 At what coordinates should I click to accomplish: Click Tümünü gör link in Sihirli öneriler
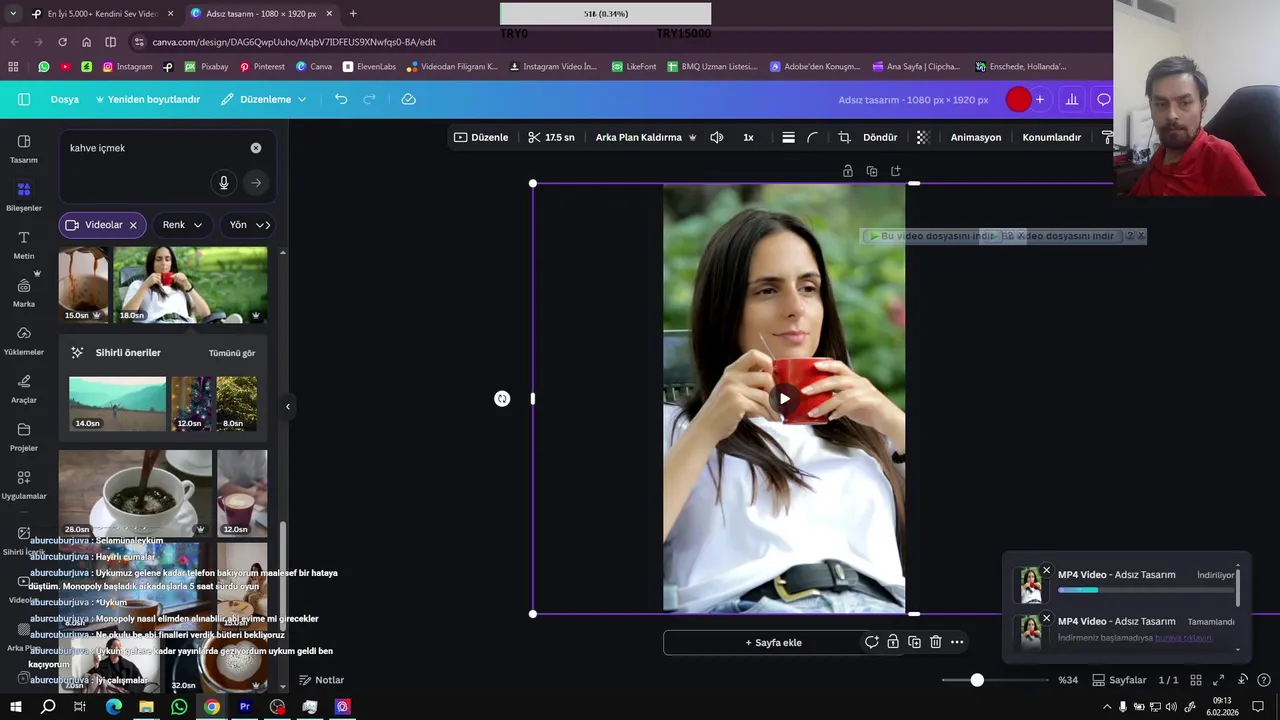[x=232, y=353]
